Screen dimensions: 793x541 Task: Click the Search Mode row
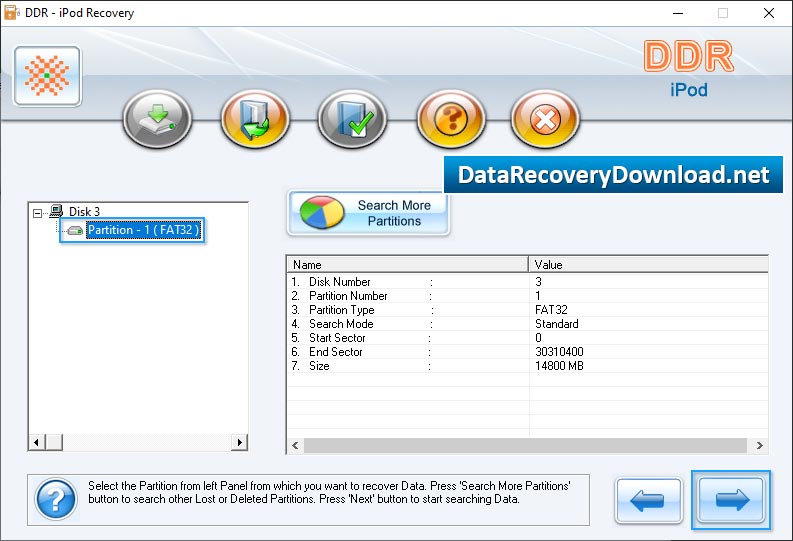pyautogui.click(x=527, y=324)
